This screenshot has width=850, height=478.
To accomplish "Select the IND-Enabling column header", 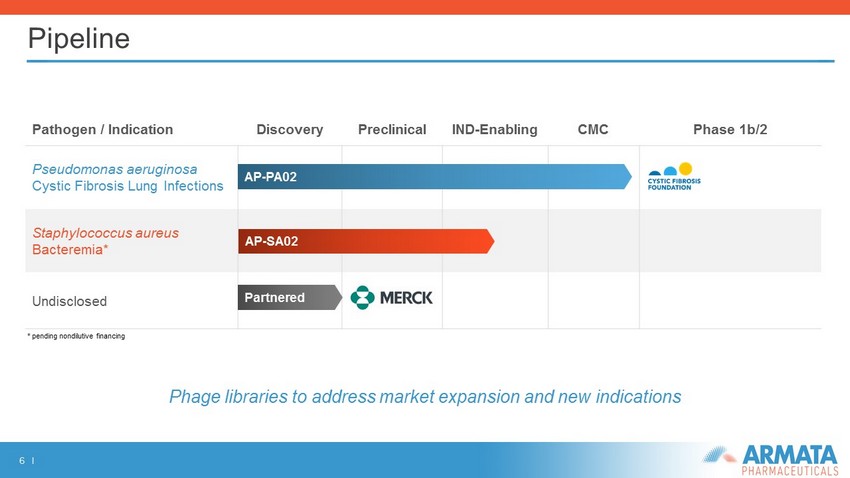I will [494, 130].
